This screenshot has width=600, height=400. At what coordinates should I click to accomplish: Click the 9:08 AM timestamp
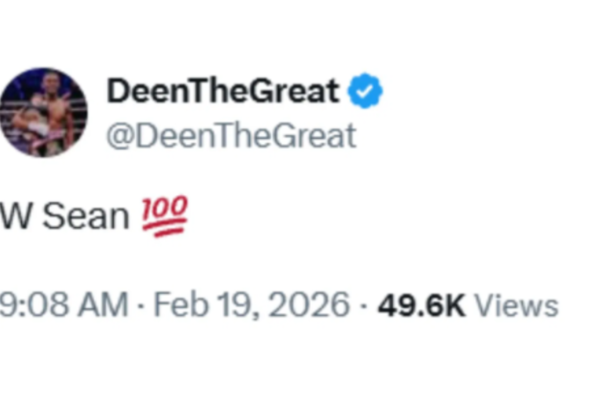62,305
